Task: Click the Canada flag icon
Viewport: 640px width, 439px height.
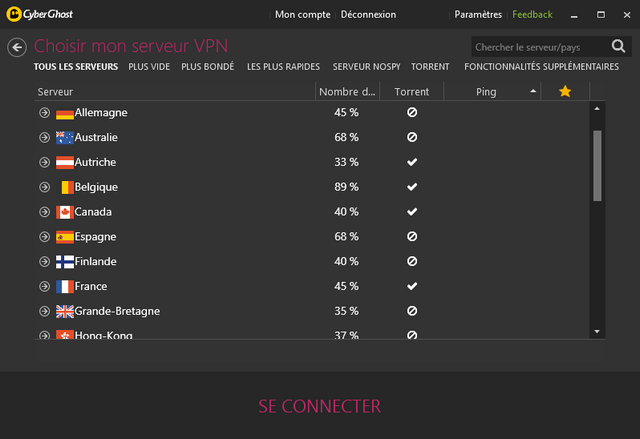Action: [64, 213]
